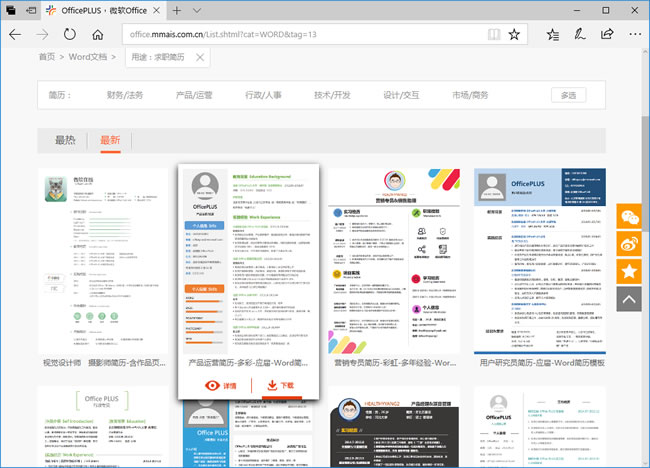Screen dimensions: 650x468
Task: Filter resumes by 市场/商务
Action: point(470,95)
